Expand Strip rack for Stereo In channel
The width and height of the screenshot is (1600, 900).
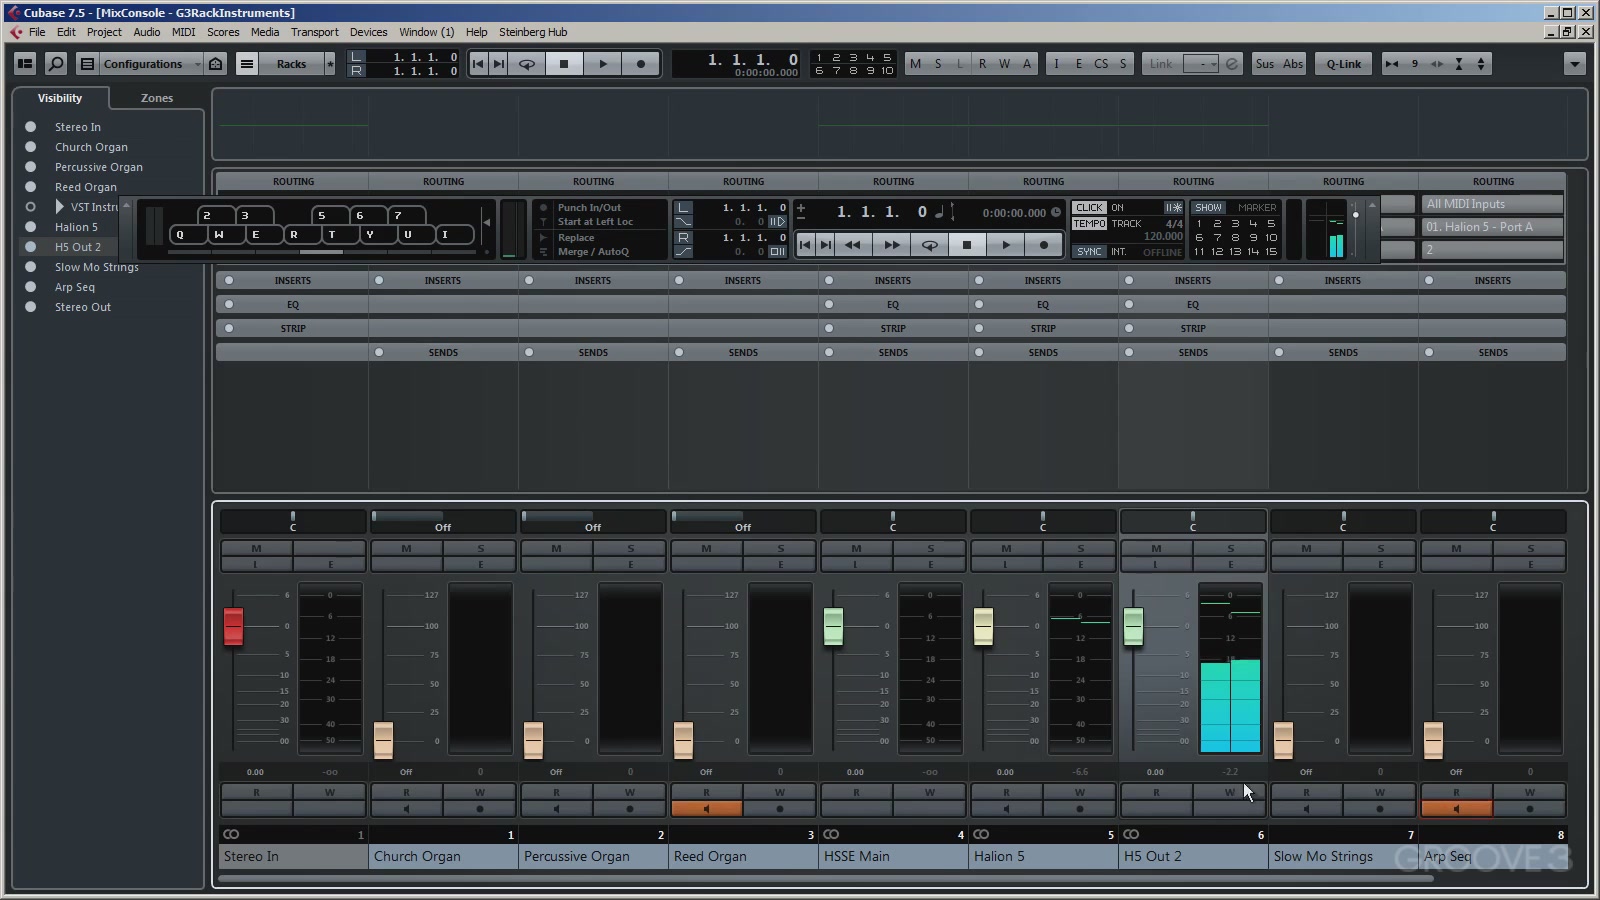[292, 329]
